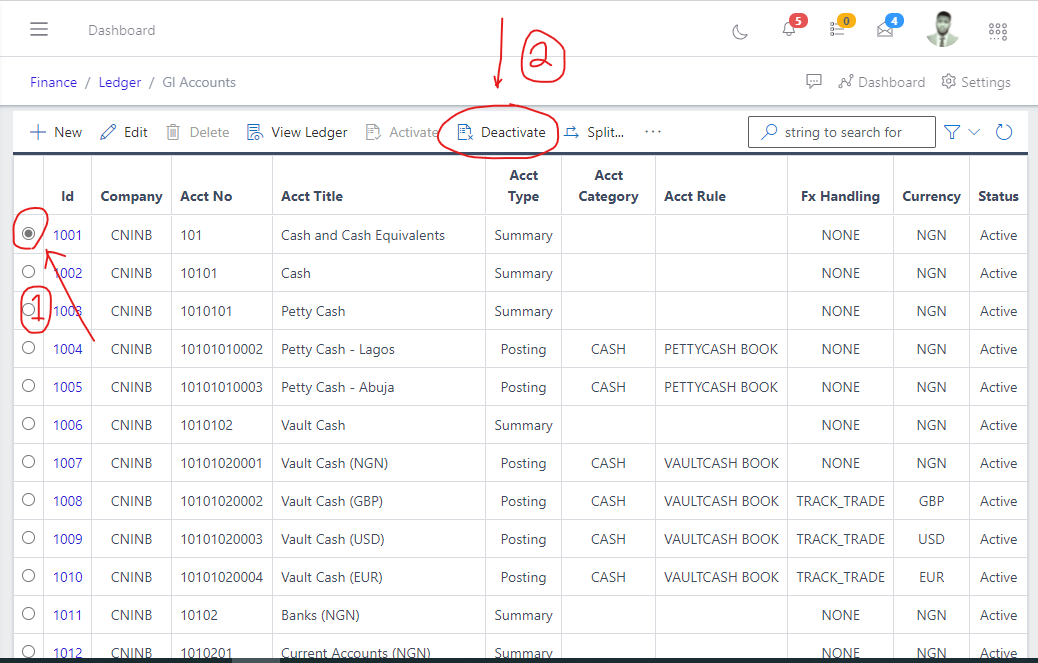Open the New account creation form
Screen dimensions: 1038x663
tap(56, 131)
